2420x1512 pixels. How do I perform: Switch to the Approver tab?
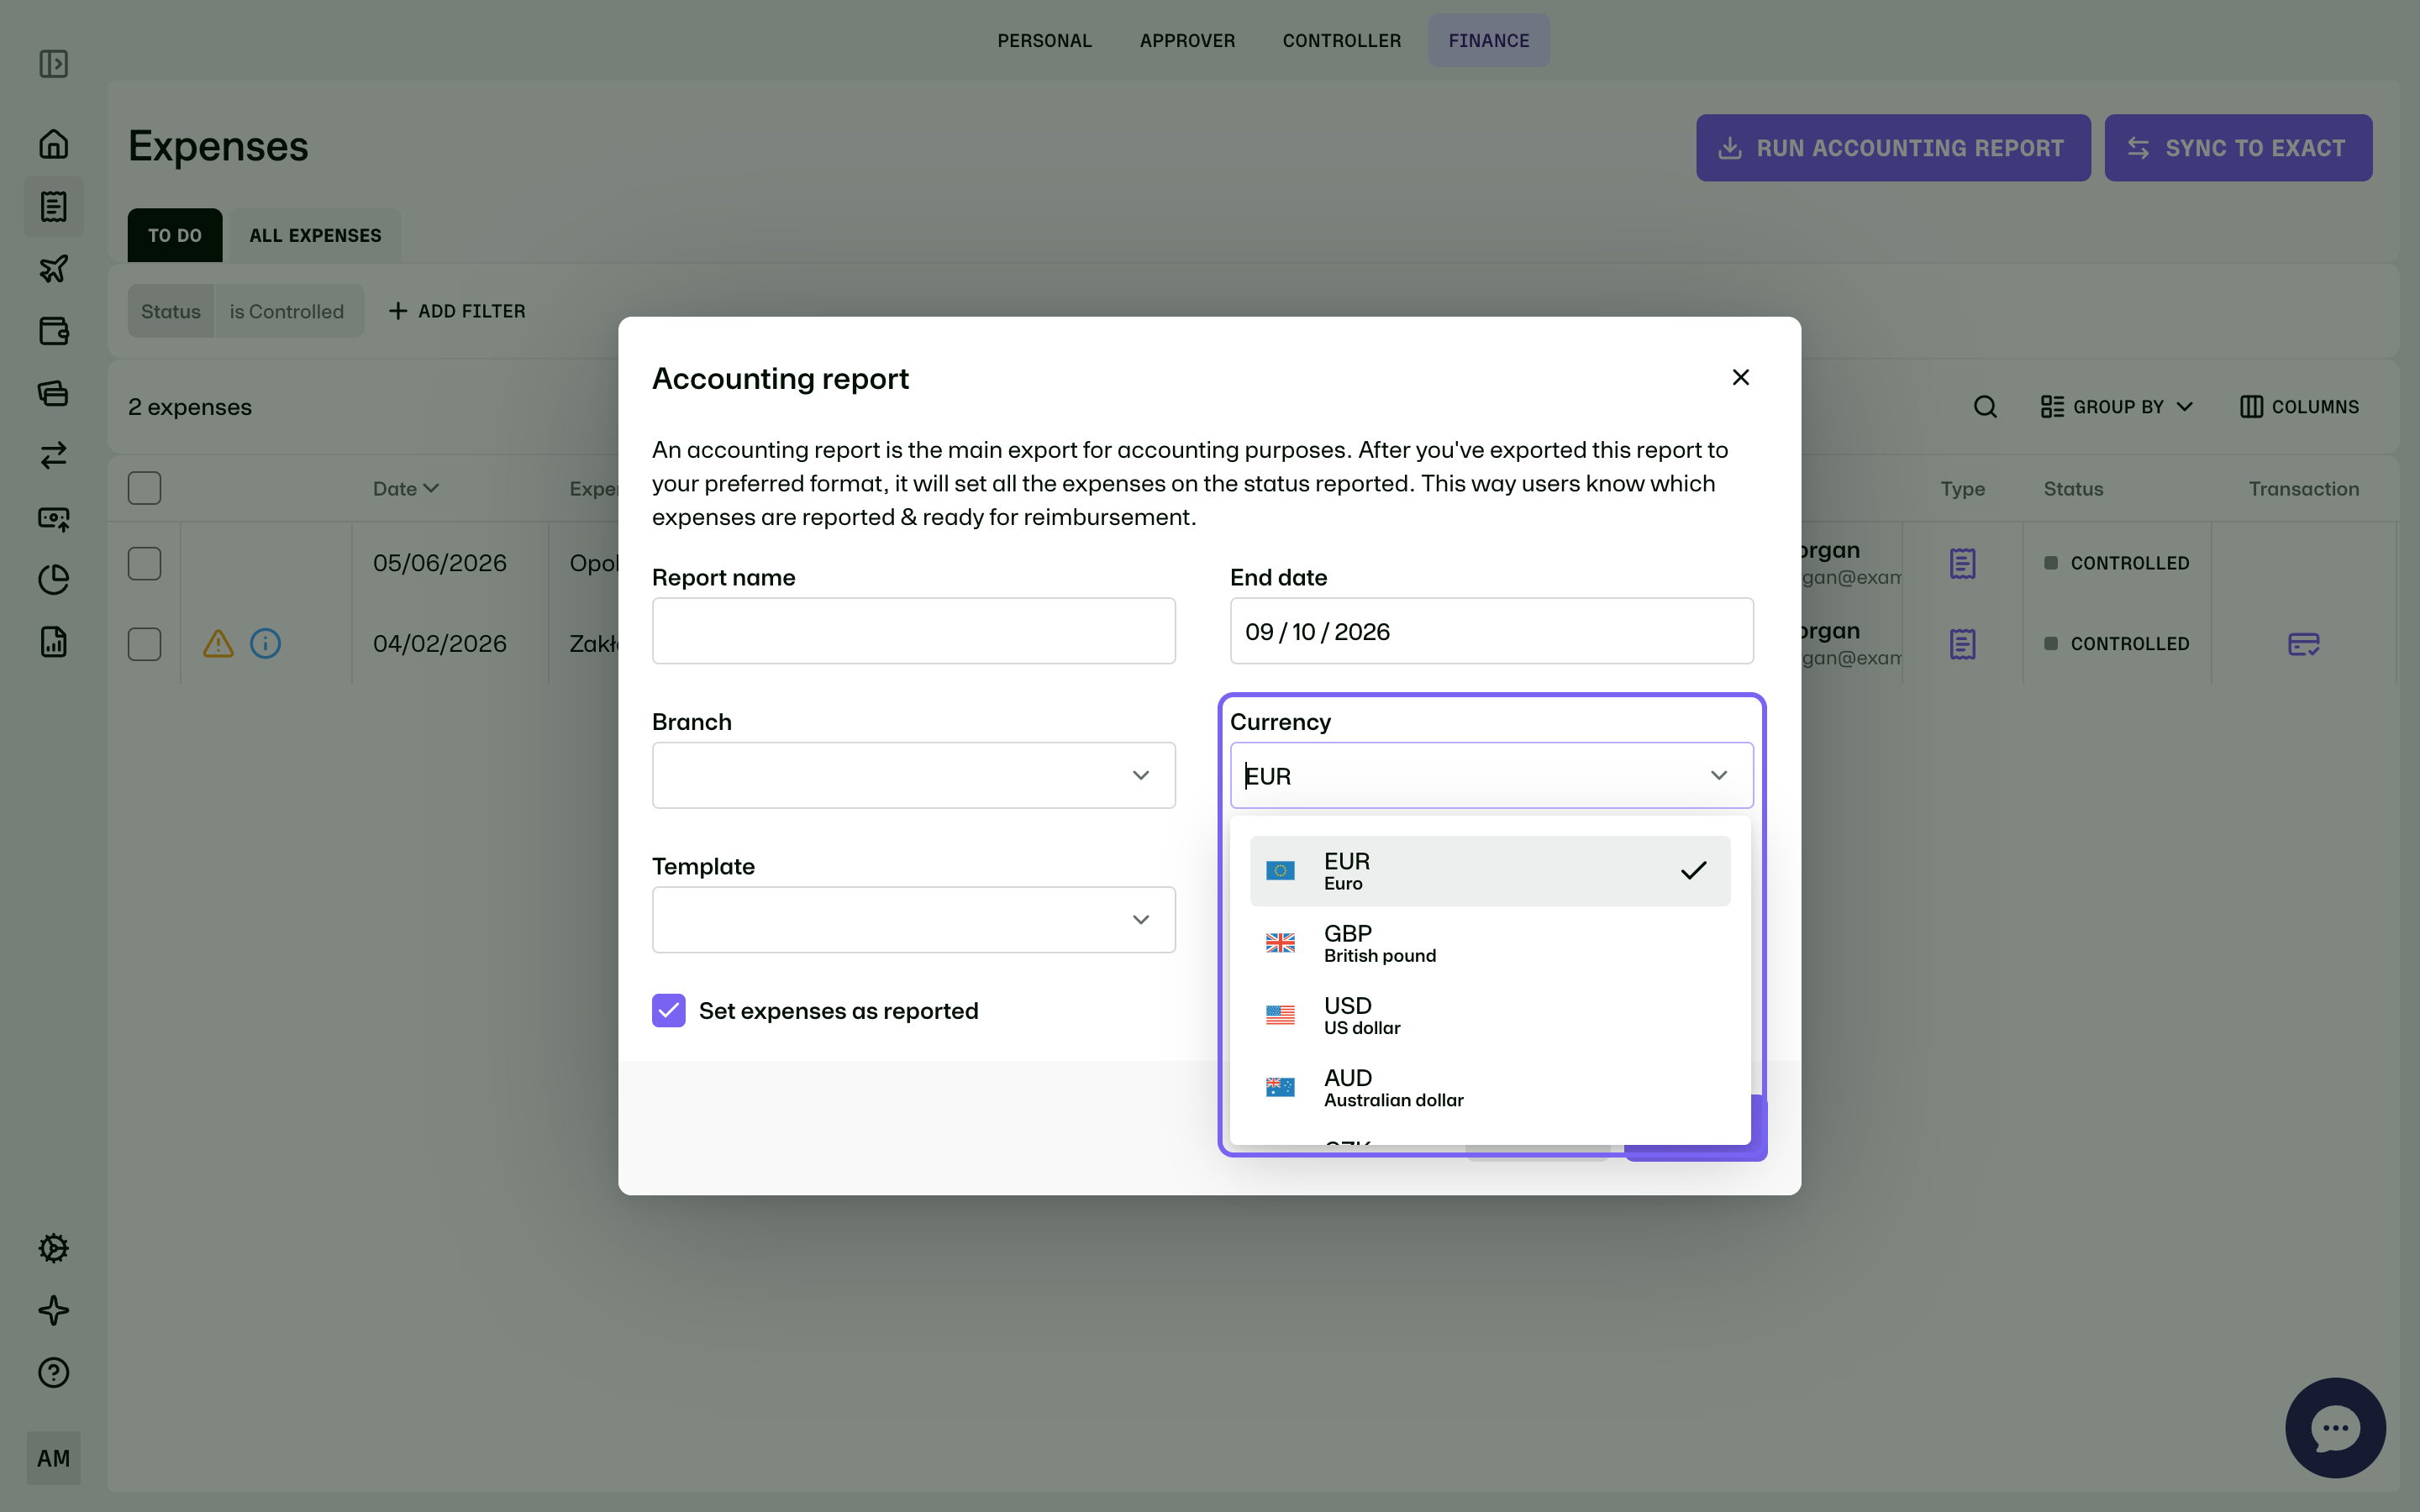tap(1187, 41)
